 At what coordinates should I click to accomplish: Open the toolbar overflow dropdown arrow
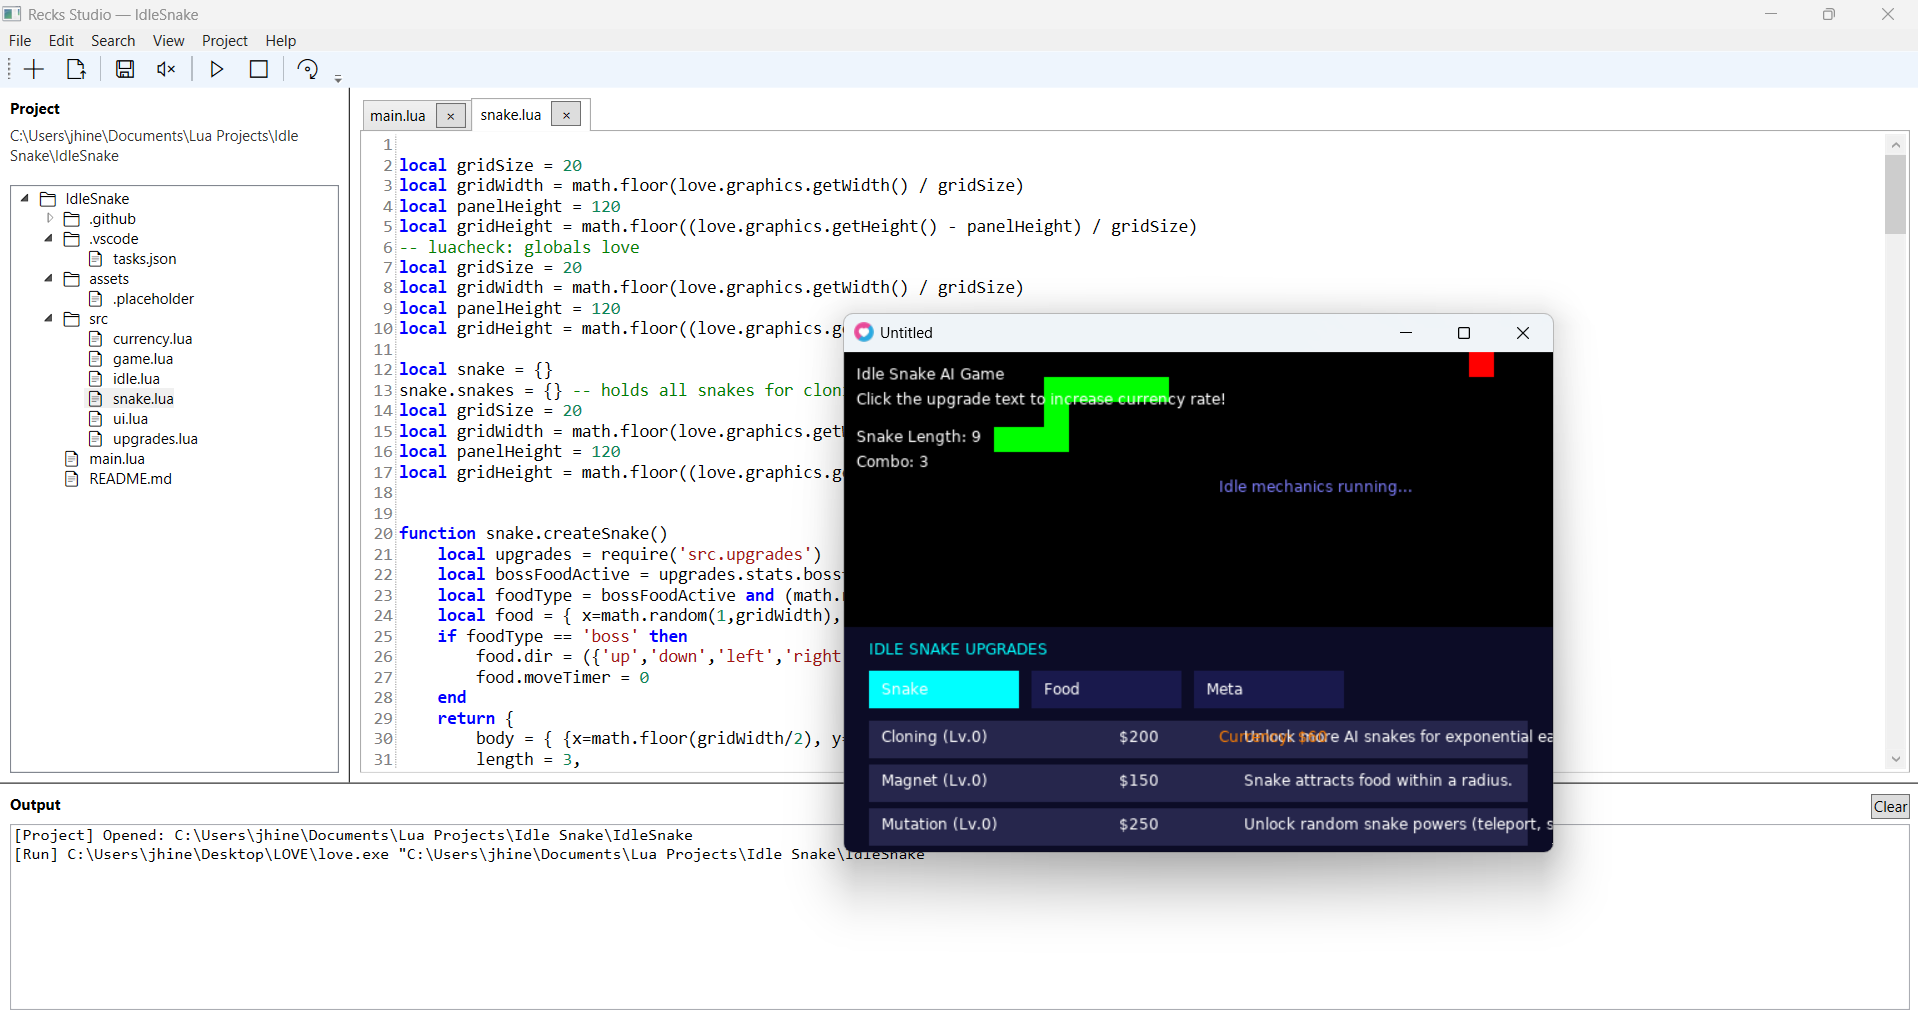(x=338, y=78)
